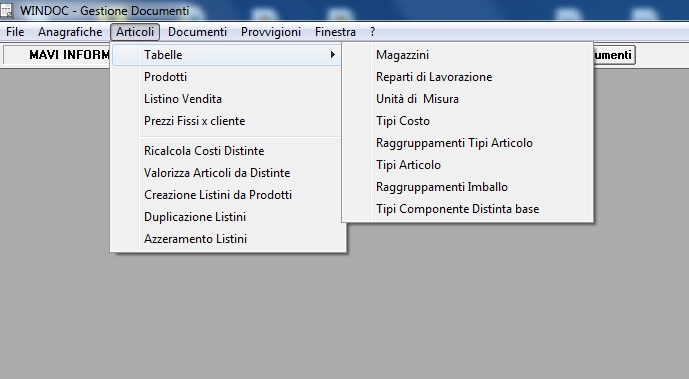
Task: Open the Documenti menu
Action: pyautogui.click(x=197, y=32)
